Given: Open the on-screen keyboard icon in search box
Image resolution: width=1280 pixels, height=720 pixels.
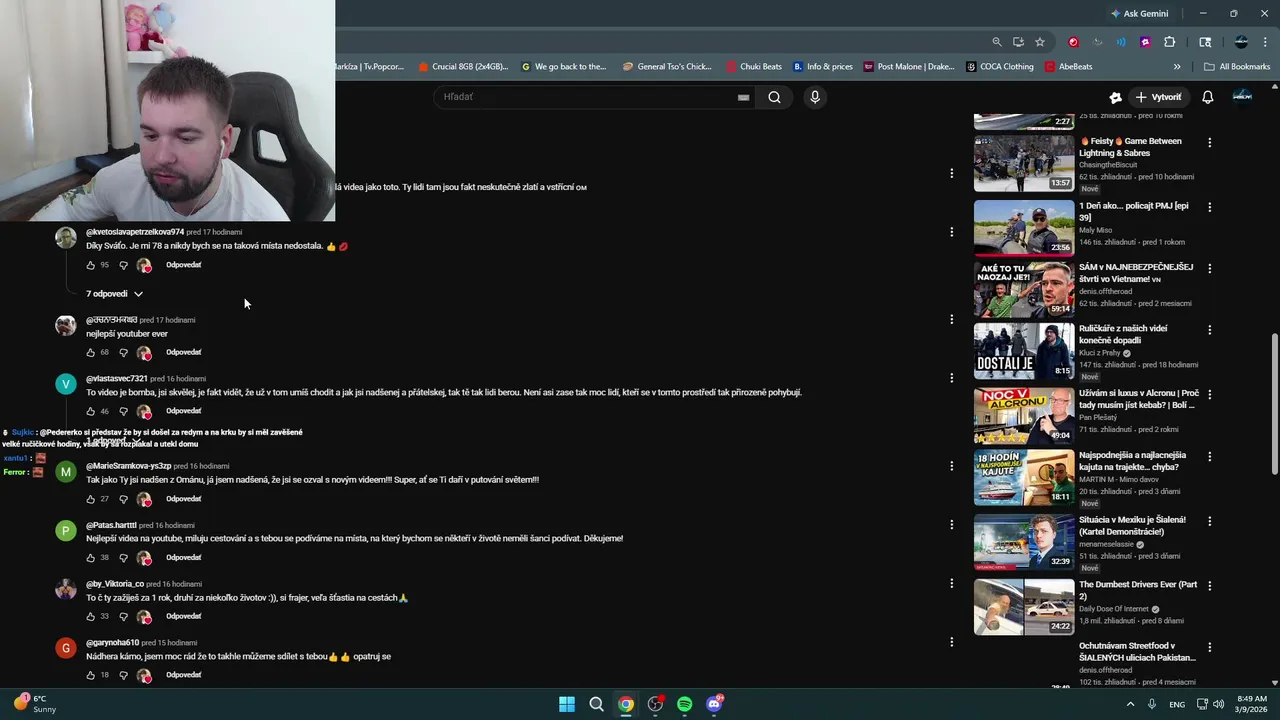Looking at the screenshot, I should [743, 97].
